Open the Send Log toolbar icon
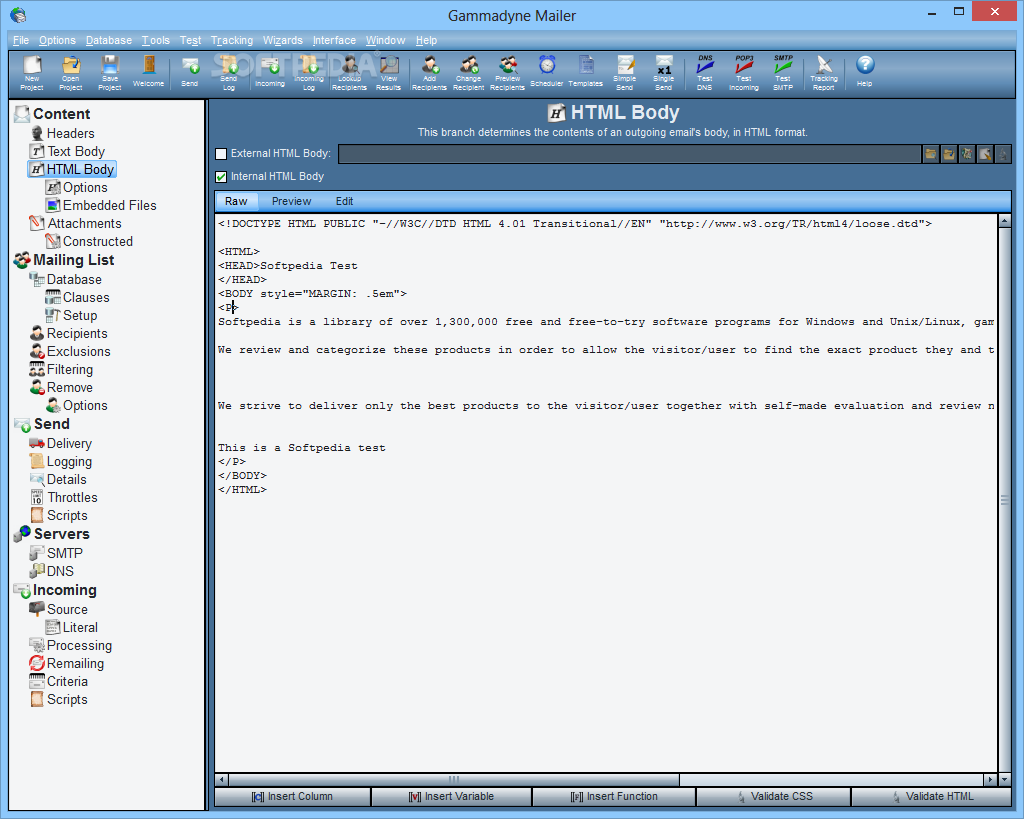Image resolution: width=1024 pixels, height=819 pixels. [x=229, y=72]
